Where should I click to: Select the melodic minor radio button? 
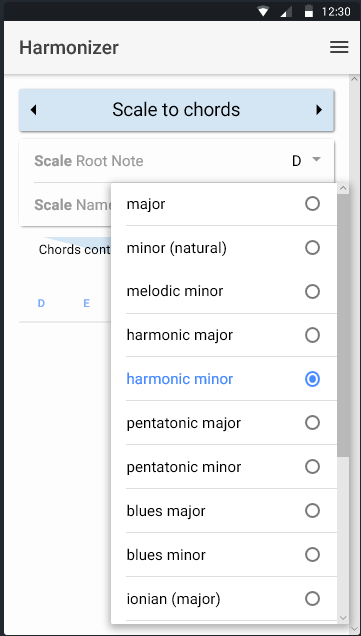312,291
